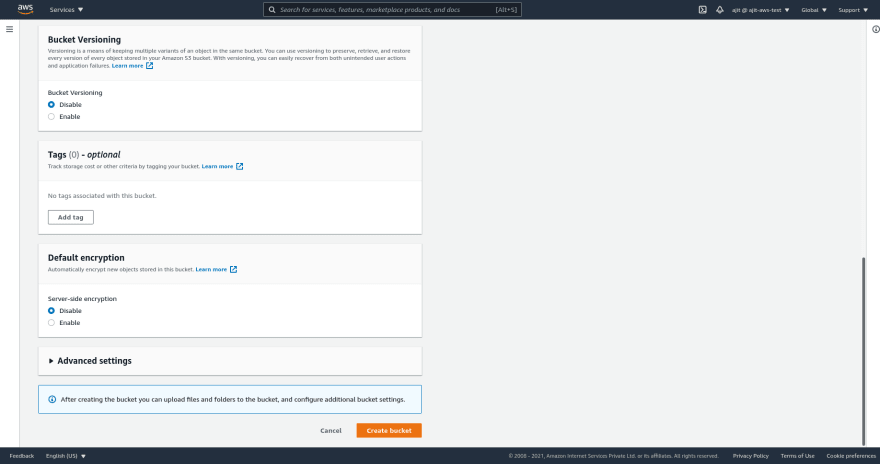Select Enable for Server-side encryption
Image resolution: width=880 pixels, height=464 pixels.
[51, 323]
